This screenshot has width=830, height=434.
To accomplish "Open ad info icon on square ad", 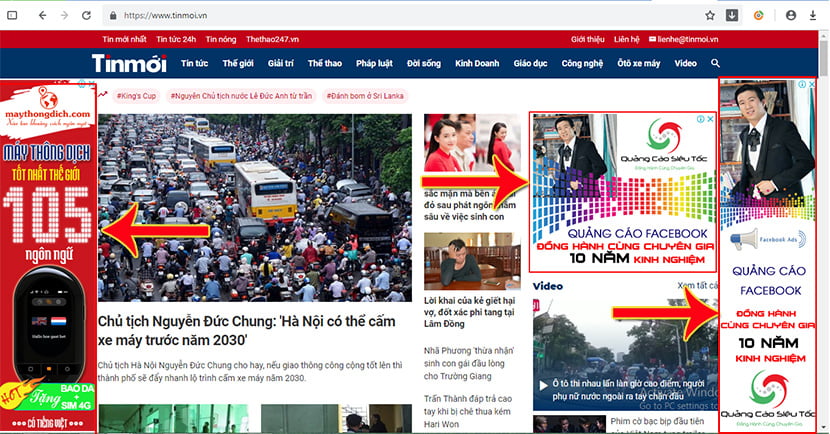I will pos(700,119).
